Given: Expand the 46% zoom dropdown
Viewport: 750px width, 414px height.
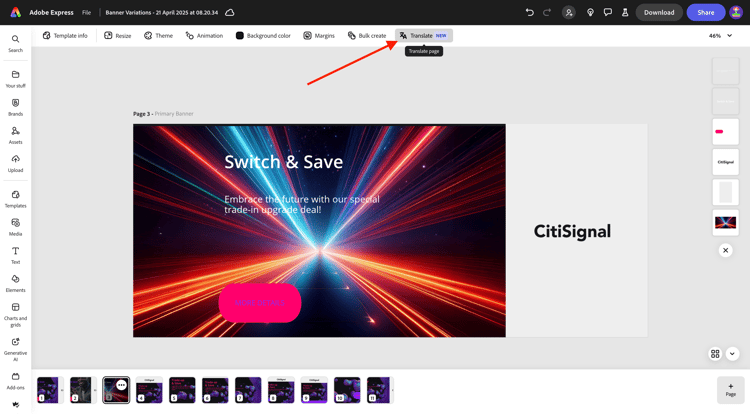Looking at the screenshot, I should point(720,35).
